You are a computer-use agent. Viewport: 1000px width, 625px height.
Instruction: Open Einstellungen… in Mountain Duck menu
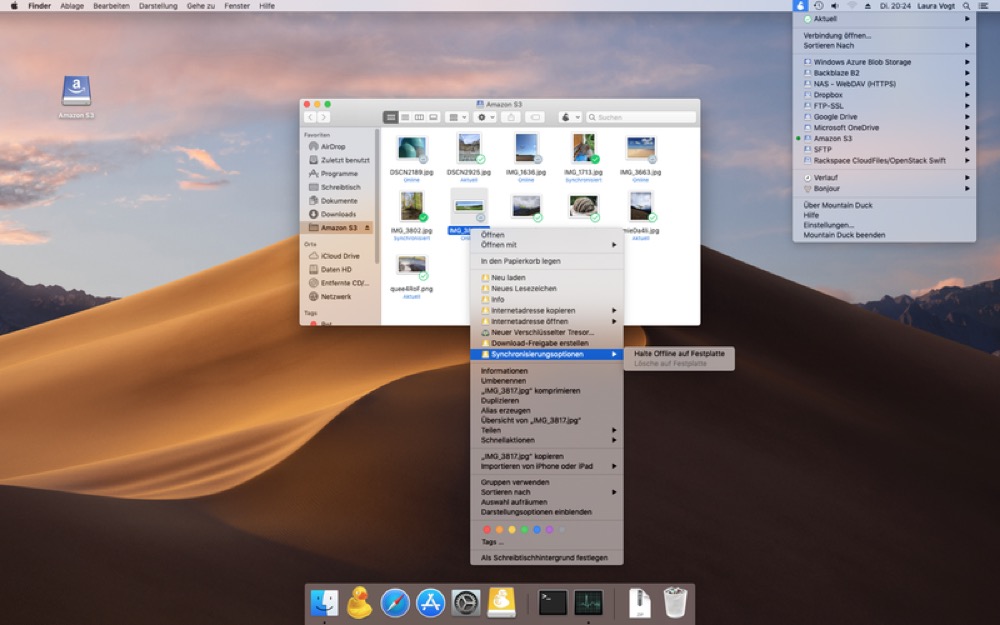pyautogui.click(x=828, y=225)
